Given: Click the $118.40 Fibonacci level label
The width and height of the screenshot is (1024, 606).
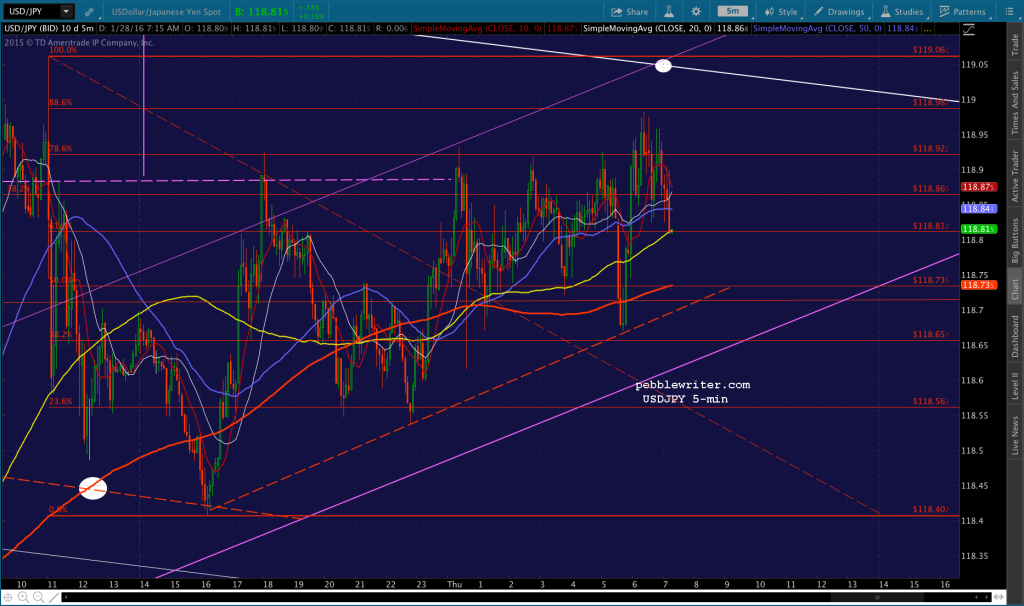Looking at the screenshot, I should click(x=931, y=509).
